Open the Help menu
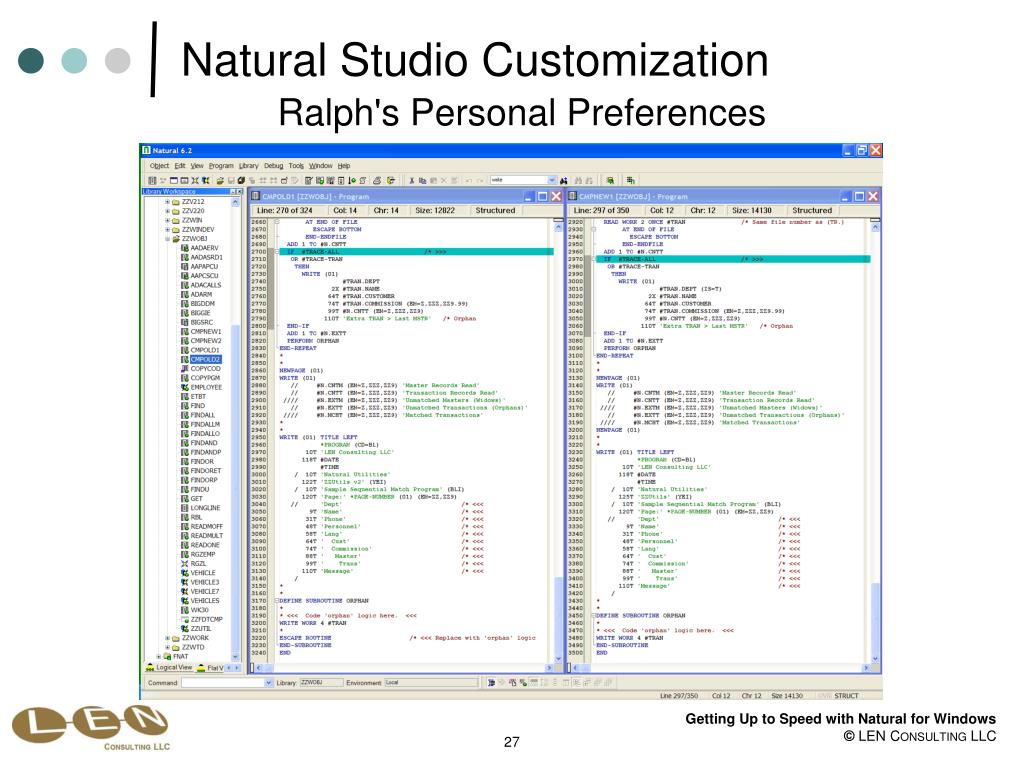 coord(344,166)
